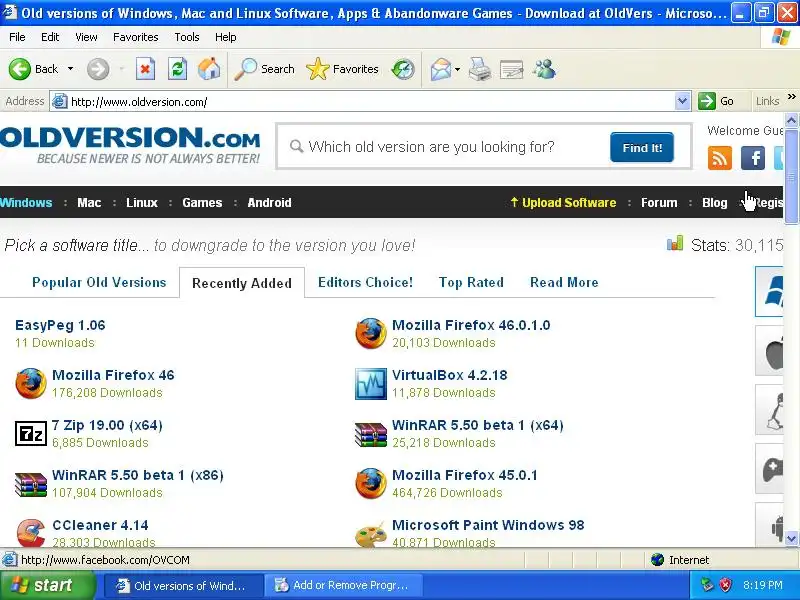Click the Go button
This screenshot has width=800, height=600.
click(x=717, y=101)
